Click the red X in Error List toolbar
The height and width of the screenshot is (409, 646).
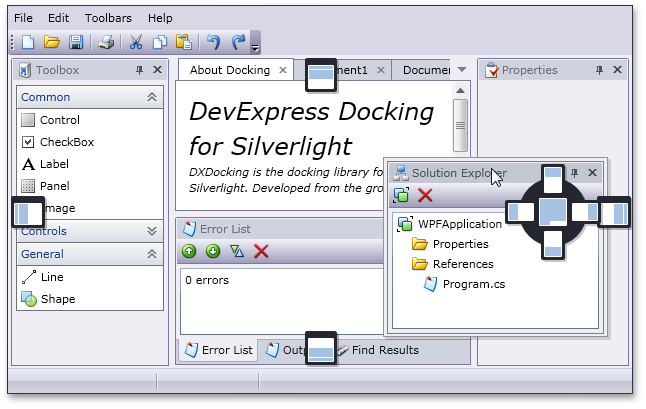[x=261, y=251]
